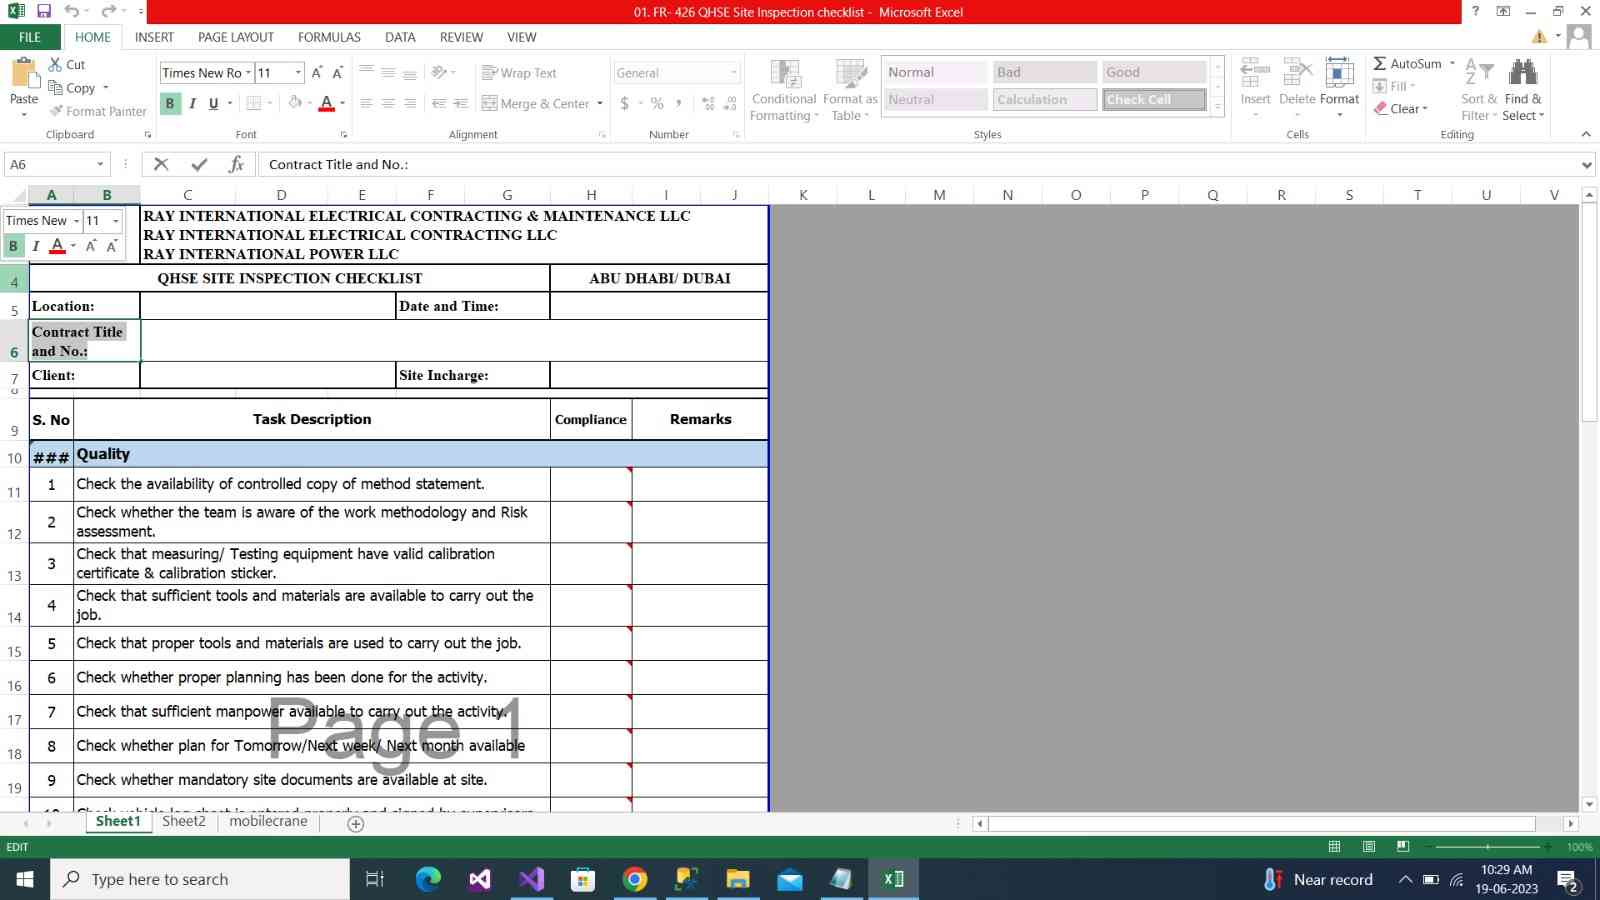Switch to the mobilecrane sheet tab
1600x900 pixels.
click(x=268, y=821)
